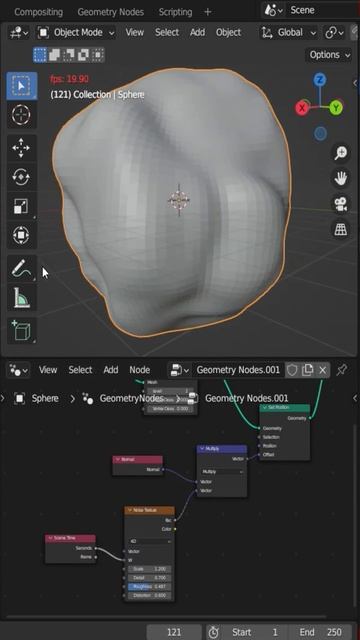The width and height of the screenshot is (360, 640).
Task: Select the Select Box tool in viewport toolbar
Action: [22, 86]
